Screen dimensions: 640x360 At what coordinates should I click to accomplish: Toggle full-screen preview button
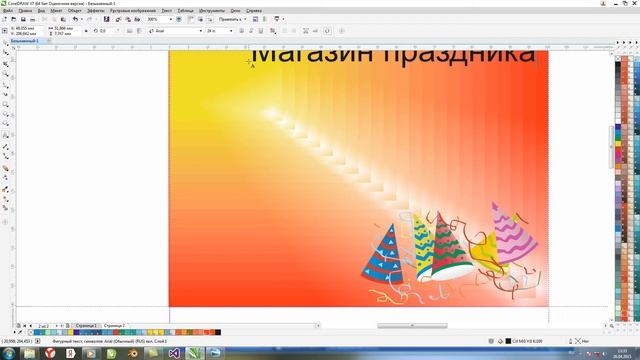point(179,19)
